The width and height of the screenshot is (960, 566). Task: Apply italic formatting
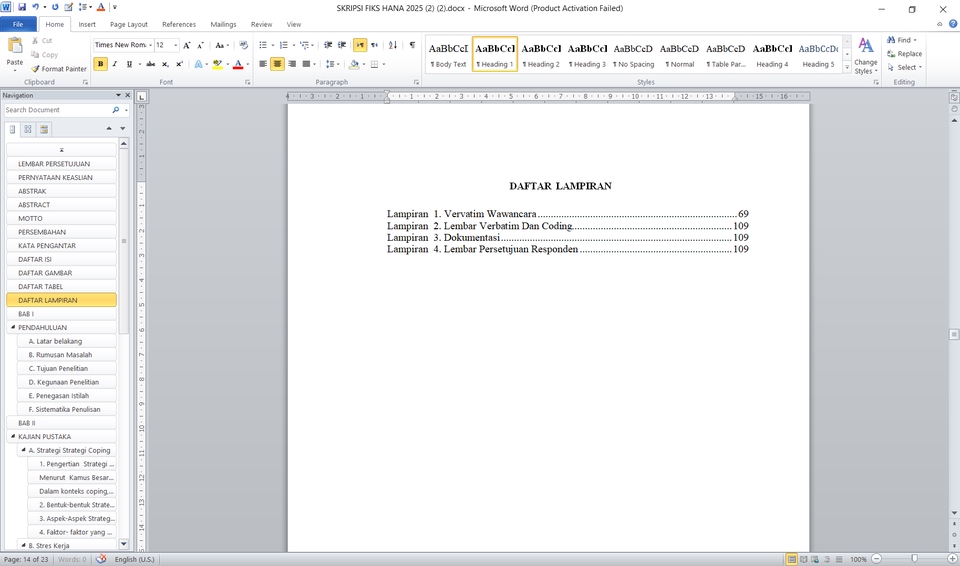(115, 64)
